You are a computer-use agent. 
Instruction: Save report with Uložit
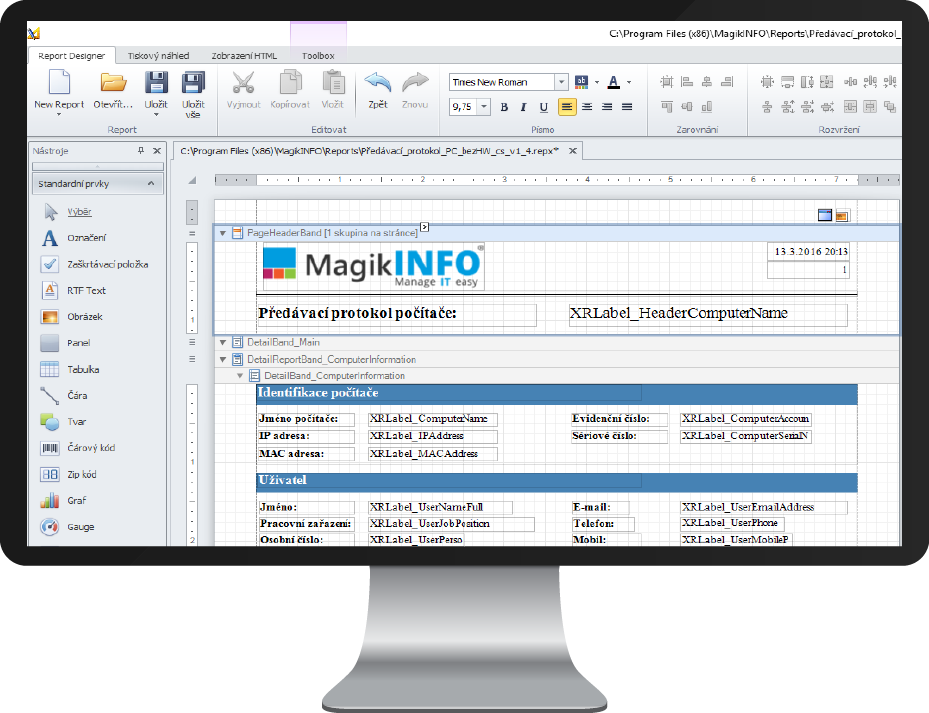click(156, 89)
